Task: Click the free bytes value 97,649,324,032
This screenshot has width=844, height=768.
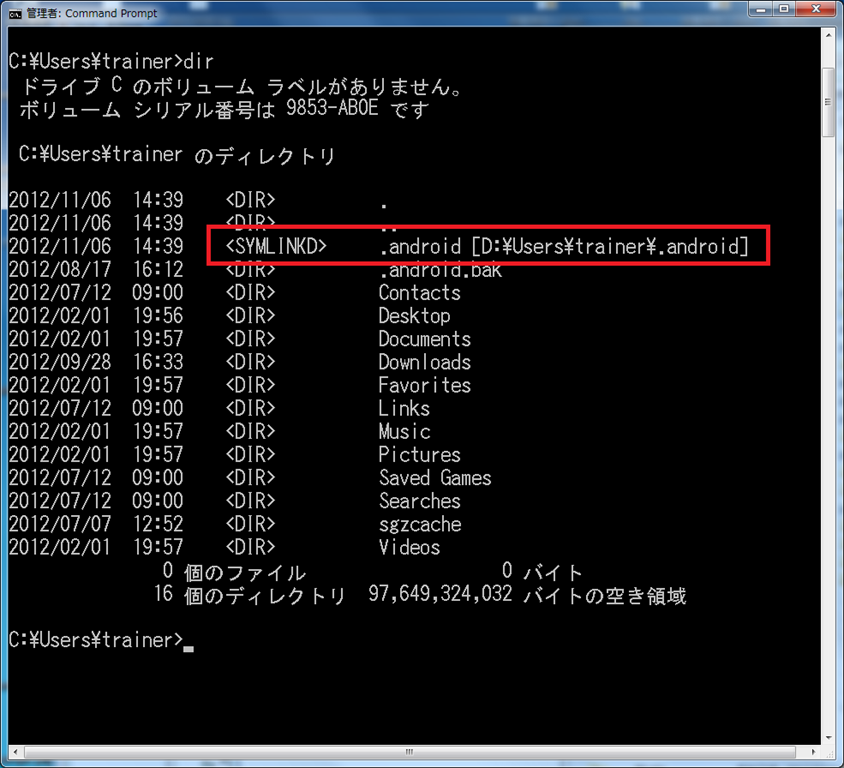Action: [x=439, y=596]
